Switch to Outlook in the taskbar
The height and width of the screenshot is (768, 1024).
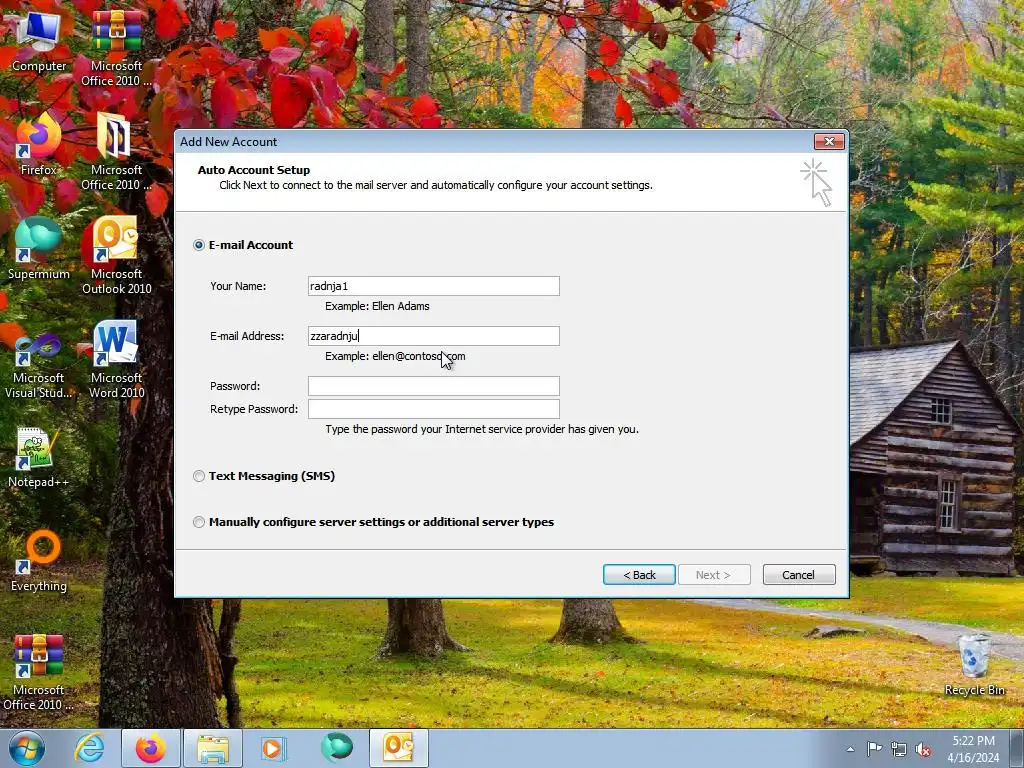(398, 748)
